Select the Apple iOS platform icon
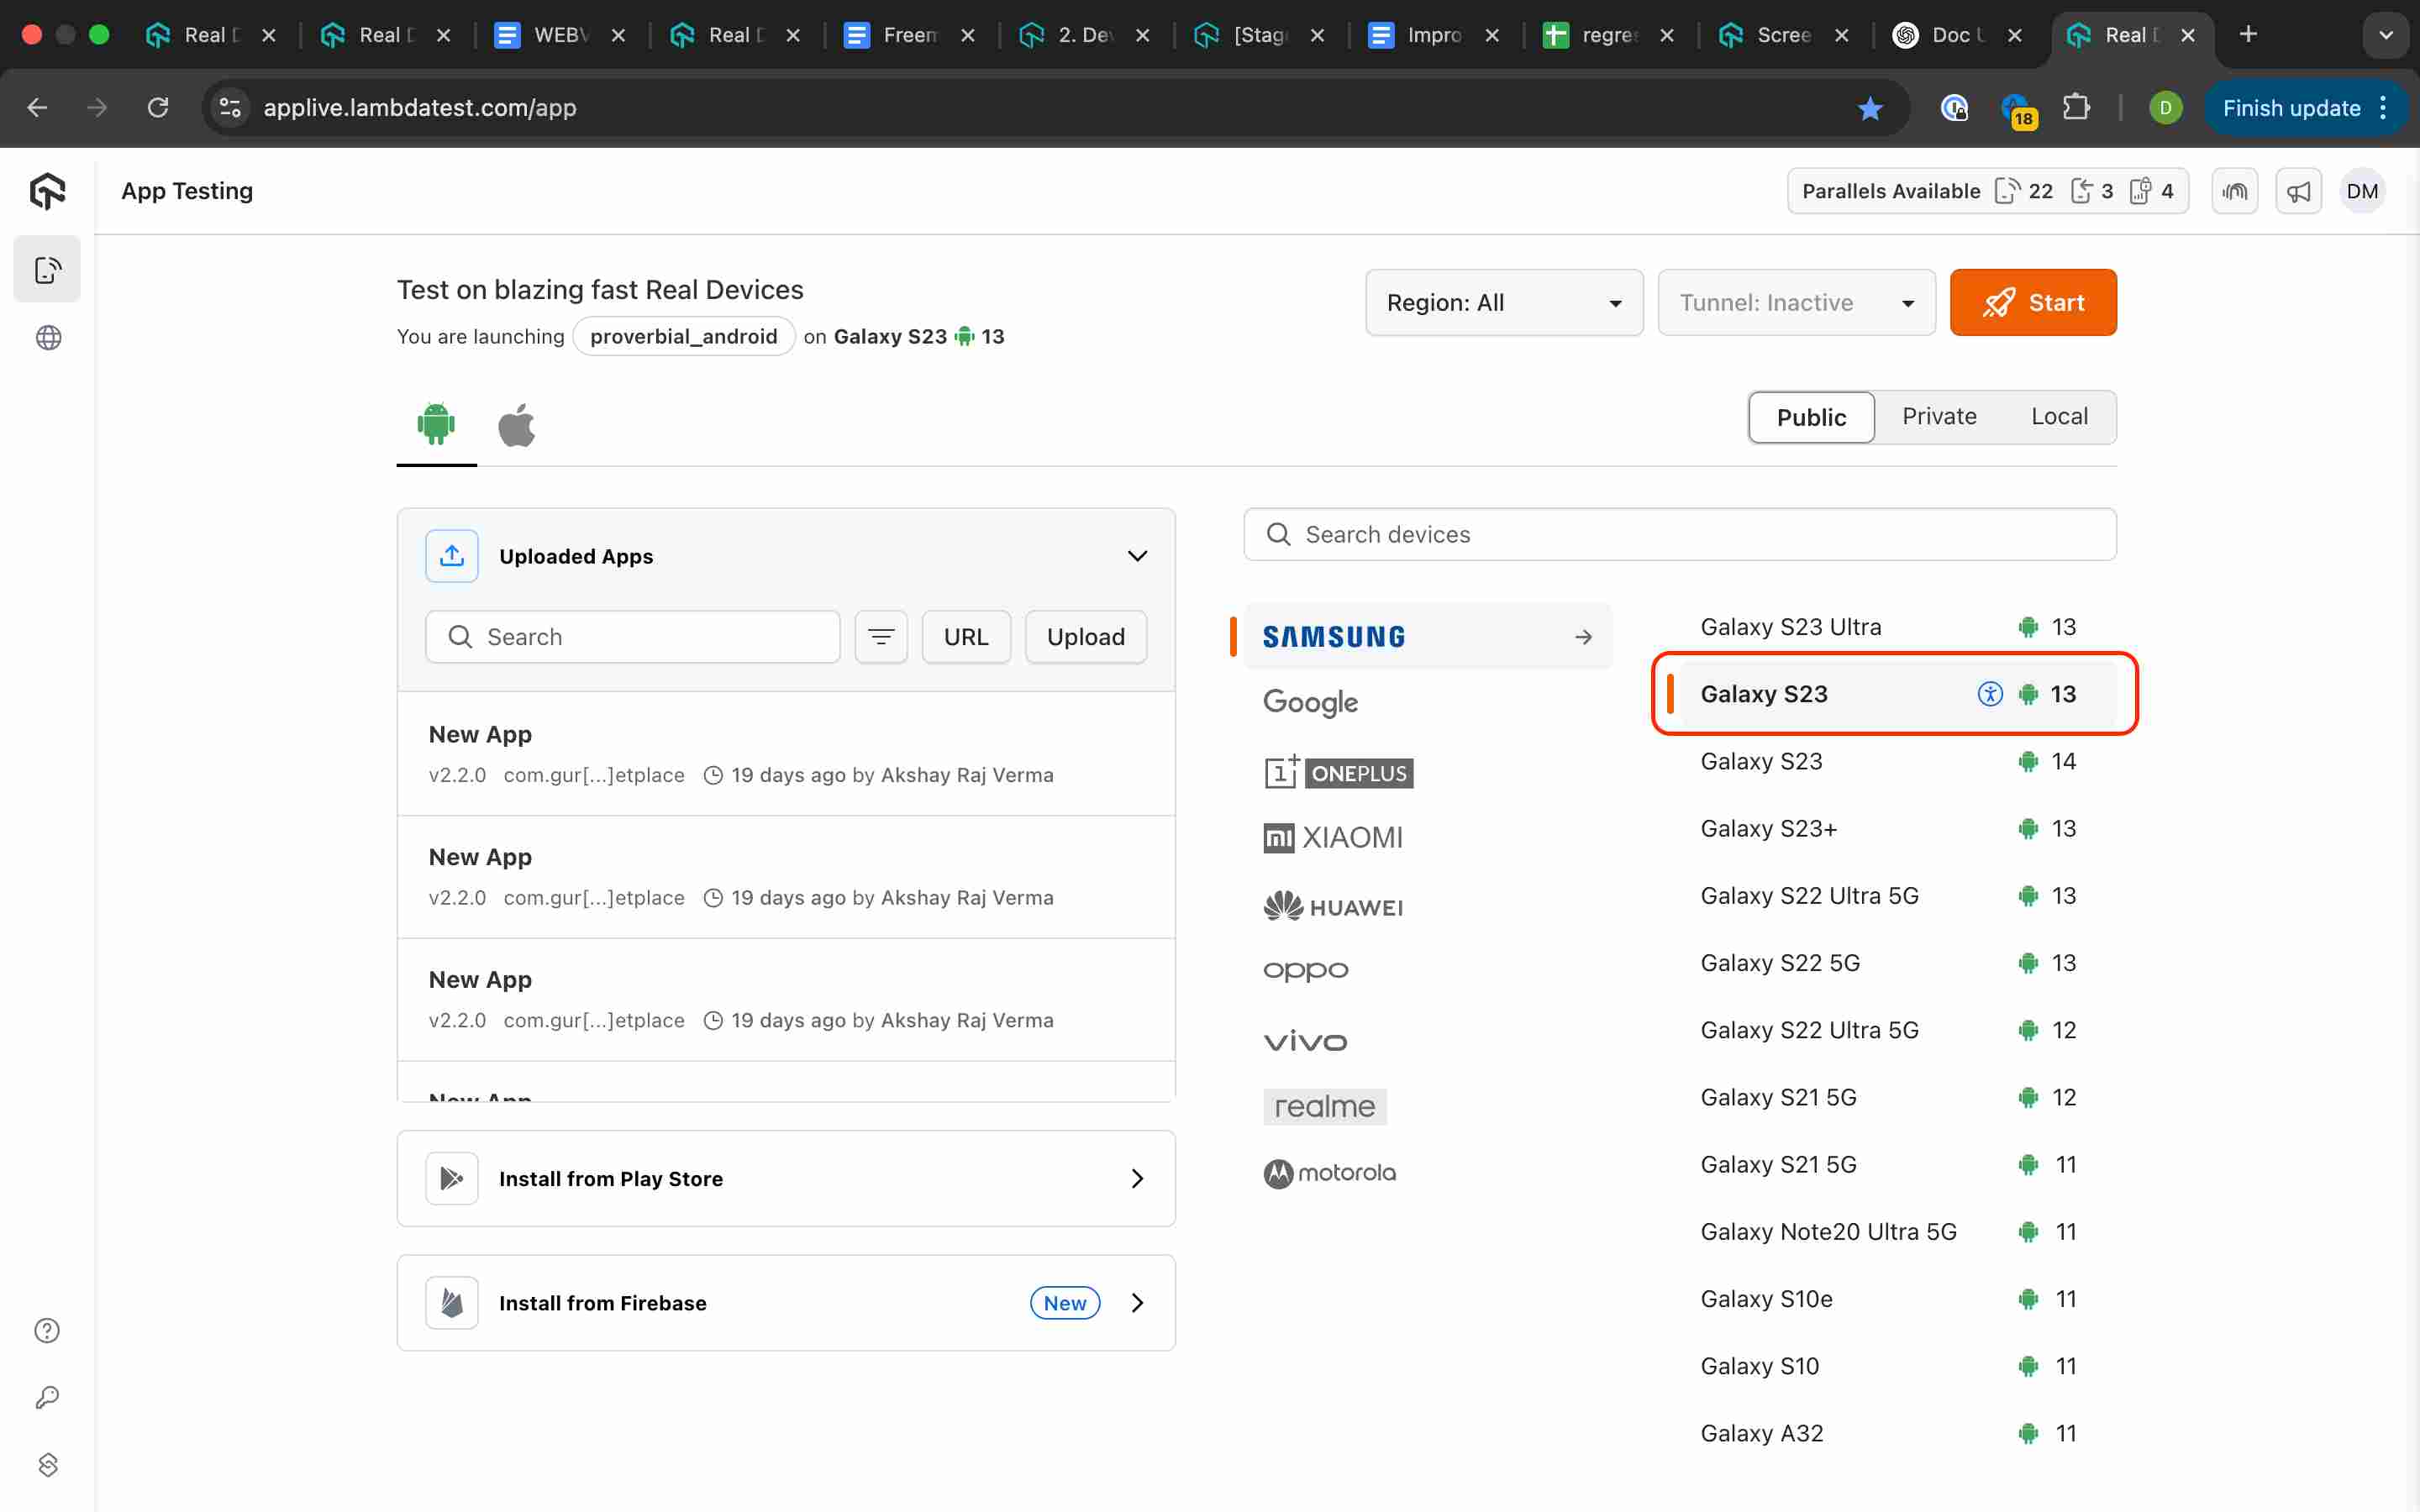Image resolution: width=2420 pixels, height=1512 pixels. 516,426
